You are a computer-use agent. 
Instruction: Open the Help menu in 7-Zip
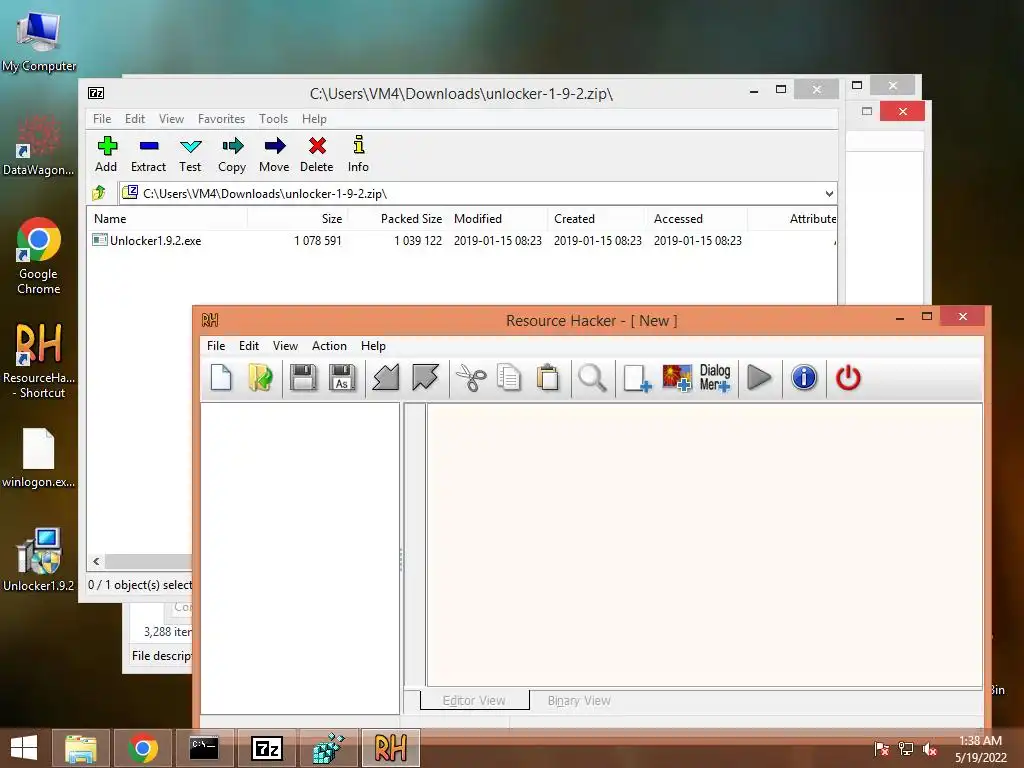314,119
